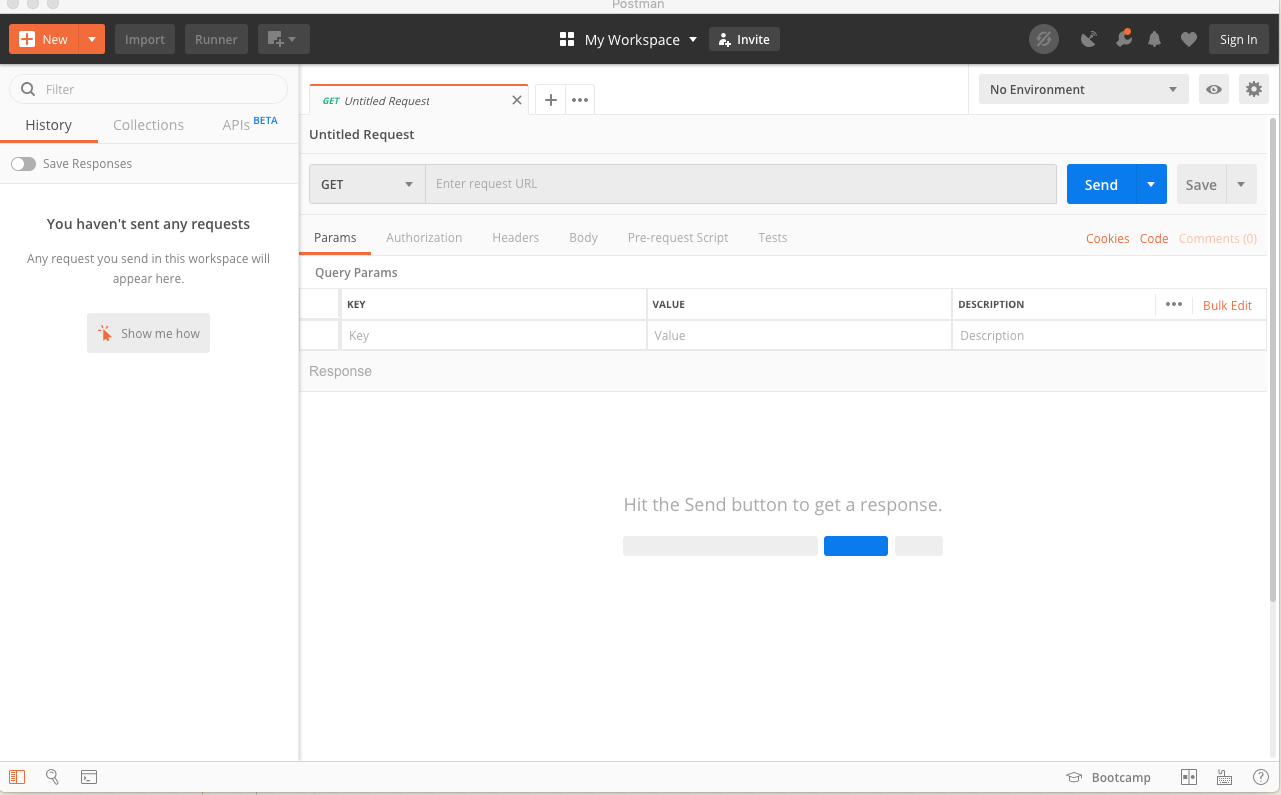Click the Untitled Request title text
1281x795 pixels.
pyautogui.click(x=362, y=134)
